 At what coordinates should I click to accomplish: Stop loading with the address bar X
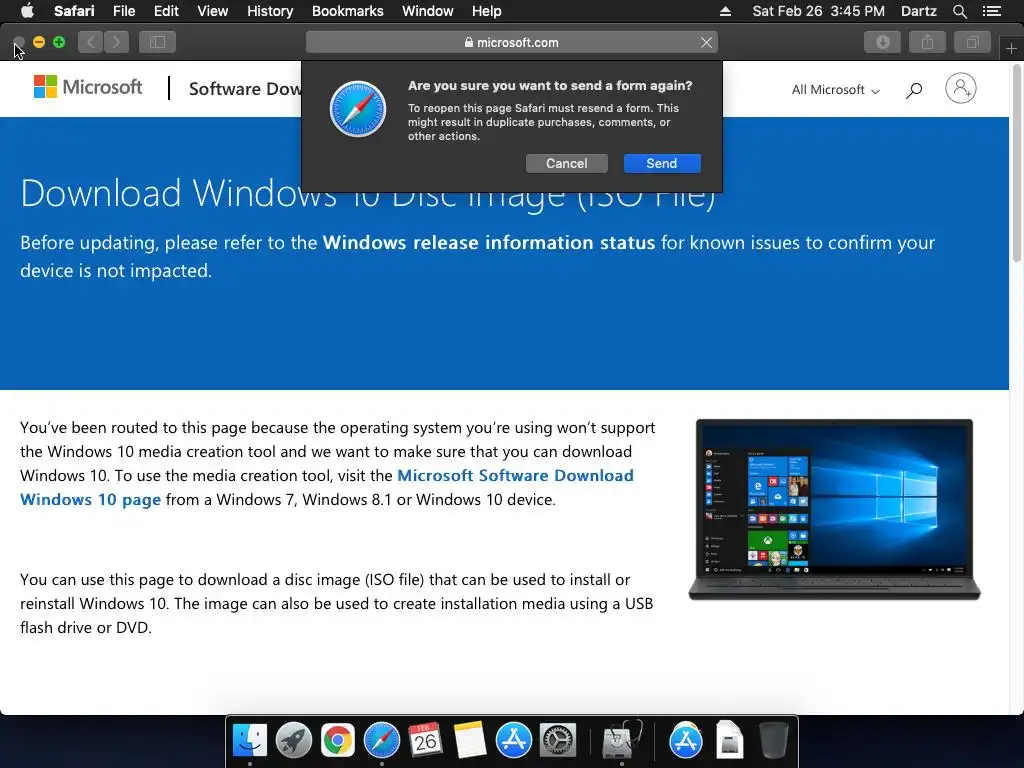pyautogui.click(x=706, y=42)
